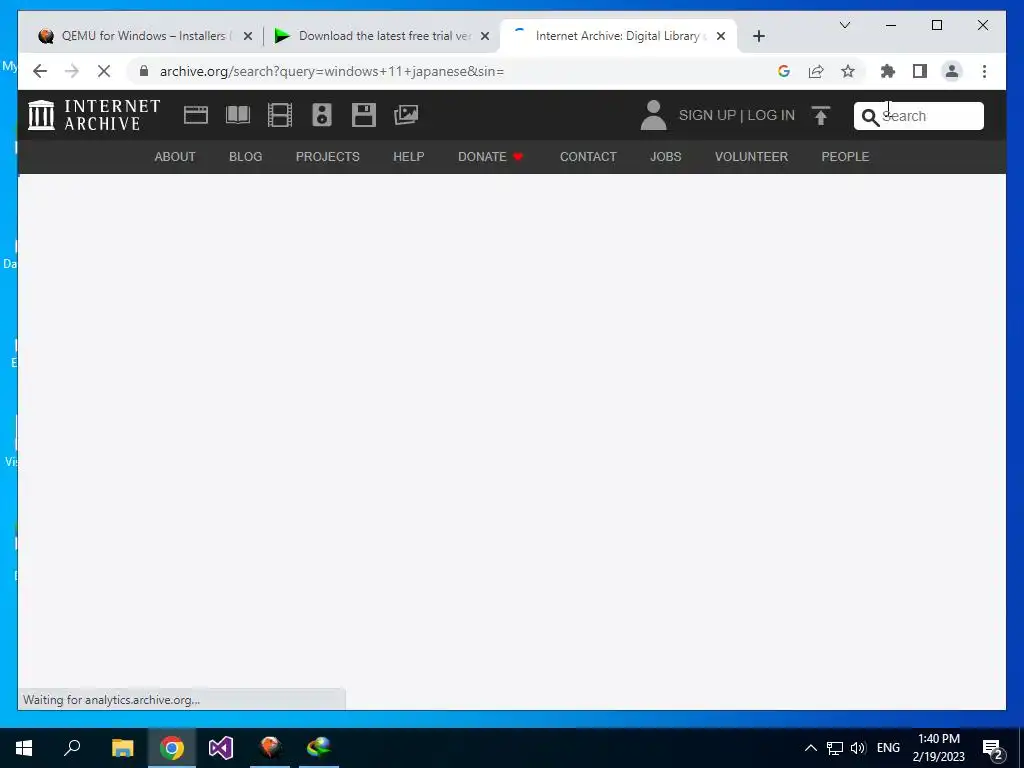Open the Video film icon
The height and width of the screenshot is (768, 1024).
coord(280,115)
